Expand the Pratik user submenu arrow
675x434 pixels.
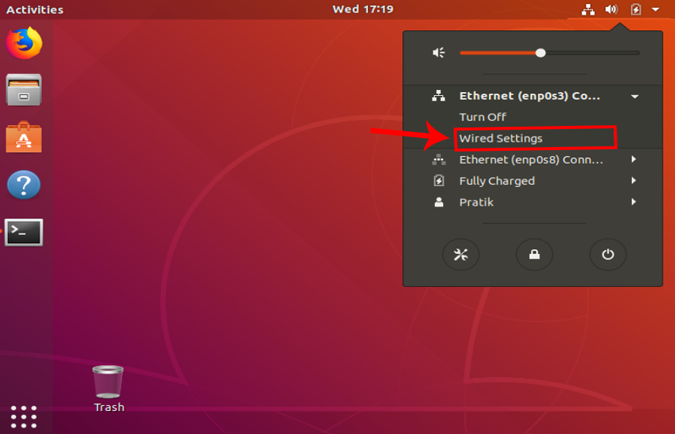tap(634, 202)
